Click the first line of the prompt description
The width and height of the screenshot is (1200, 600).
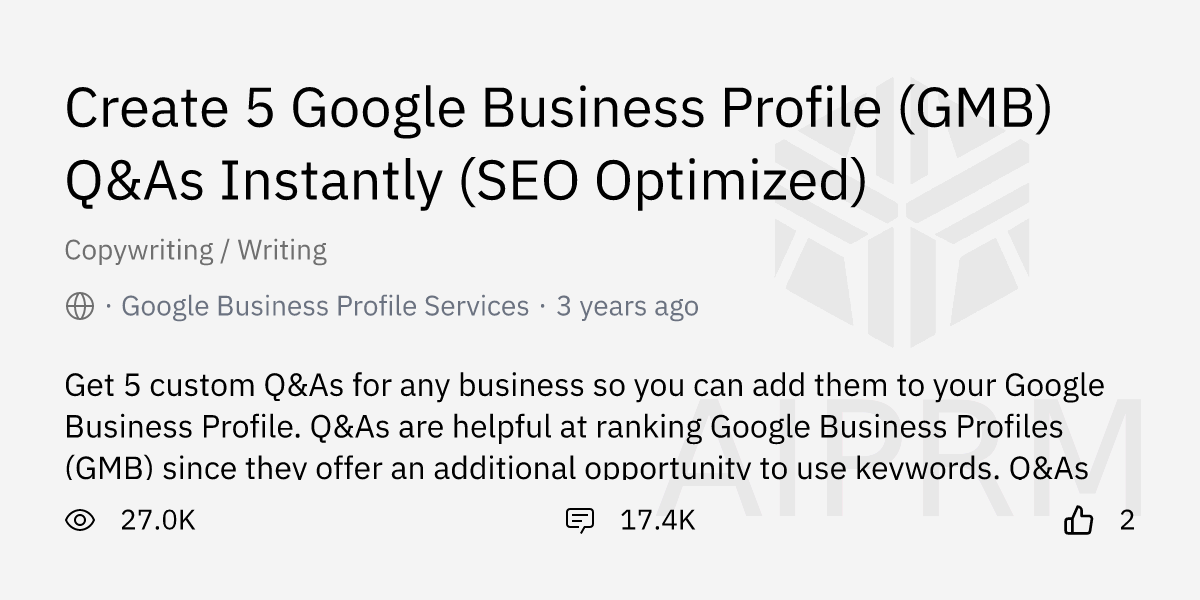tap(585, 385)
